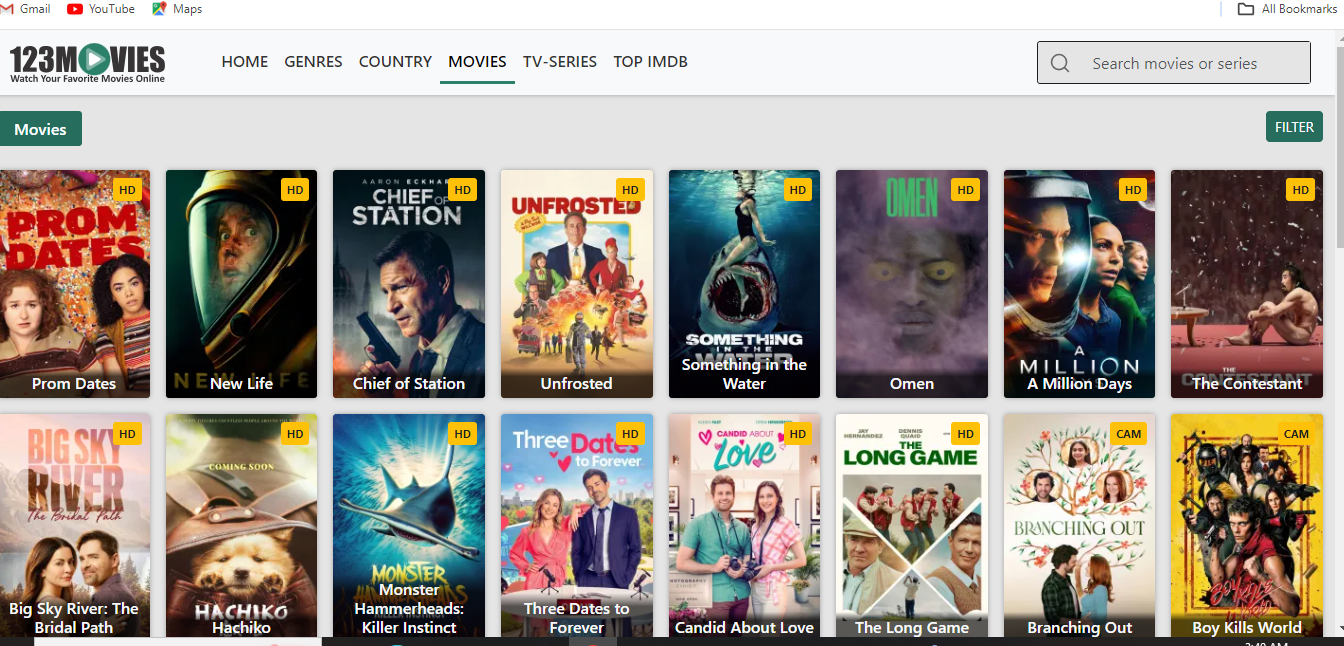Open the COUNTRY menu
This screenshot has height=646, width=1344.
coord(395,62)
